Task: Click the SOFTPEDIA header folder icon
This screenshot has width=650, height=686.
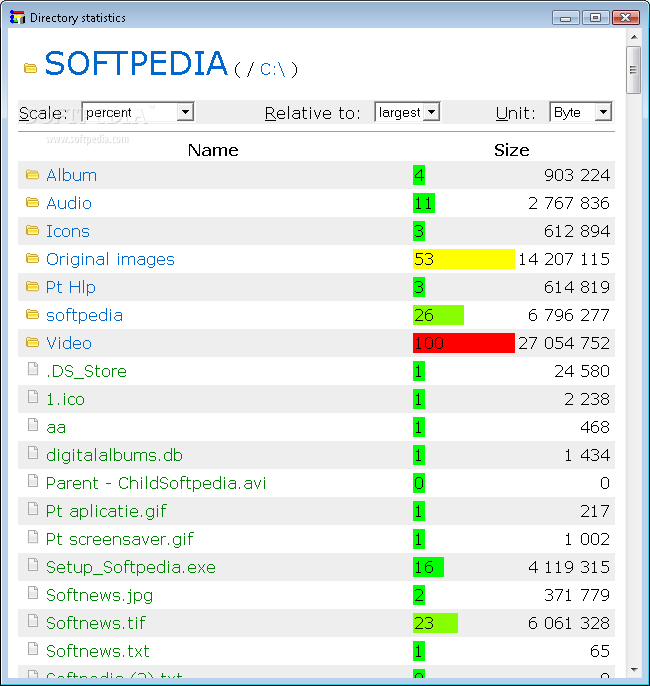Action: point(30,68)
